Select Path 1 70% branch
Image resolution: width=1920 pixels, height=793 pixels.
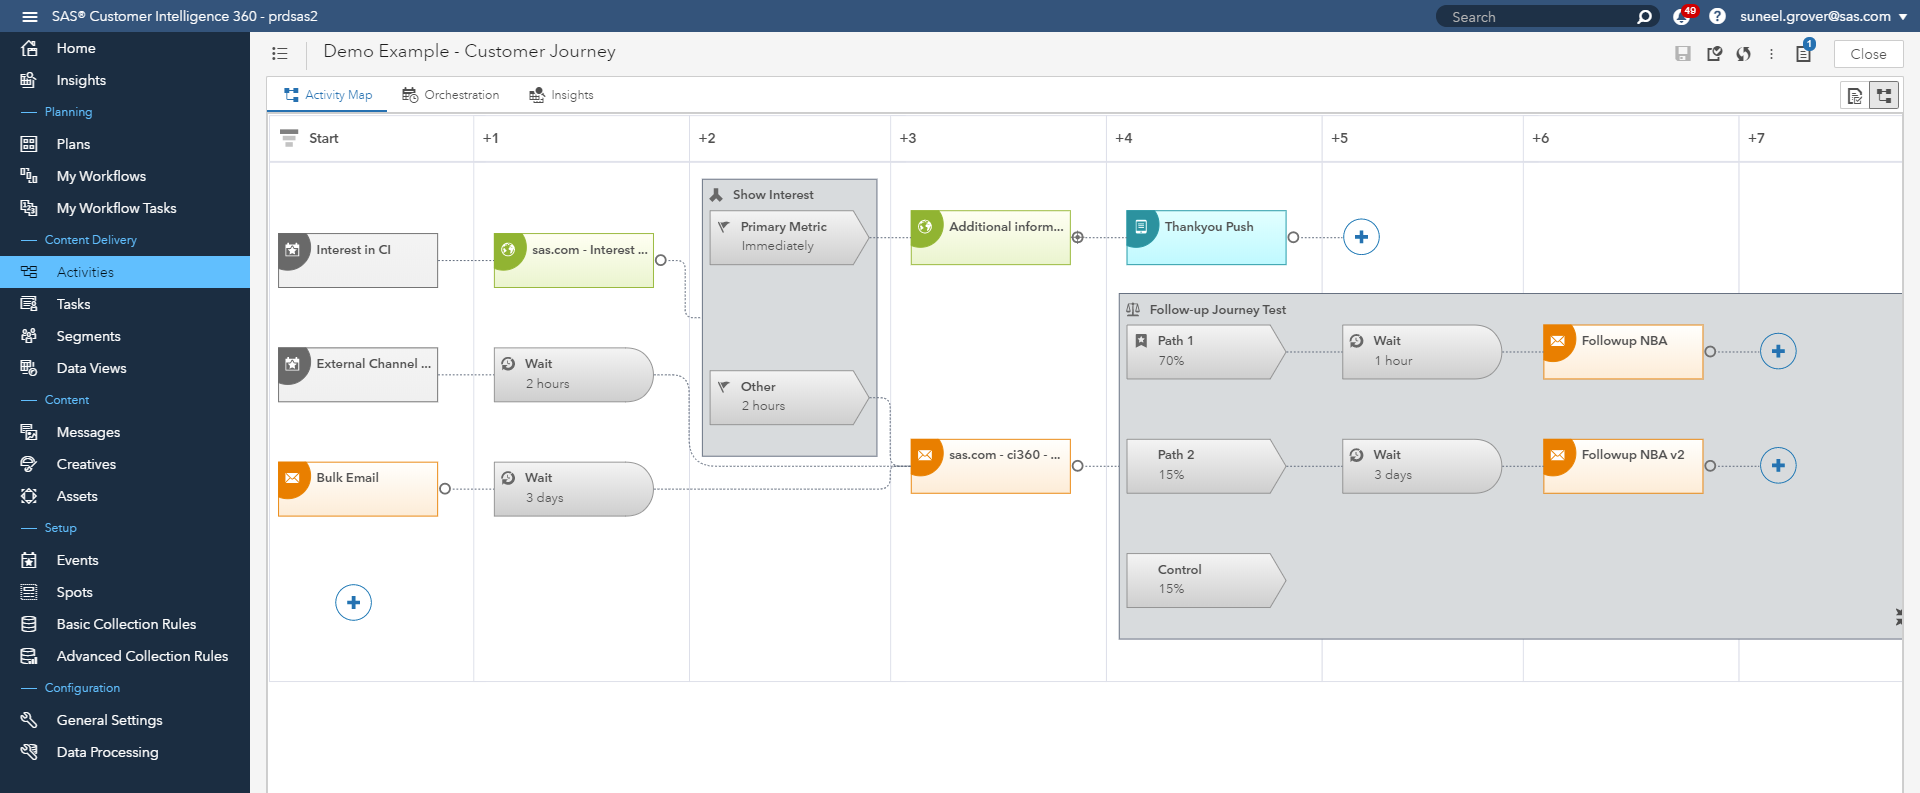coord(1206,352)
